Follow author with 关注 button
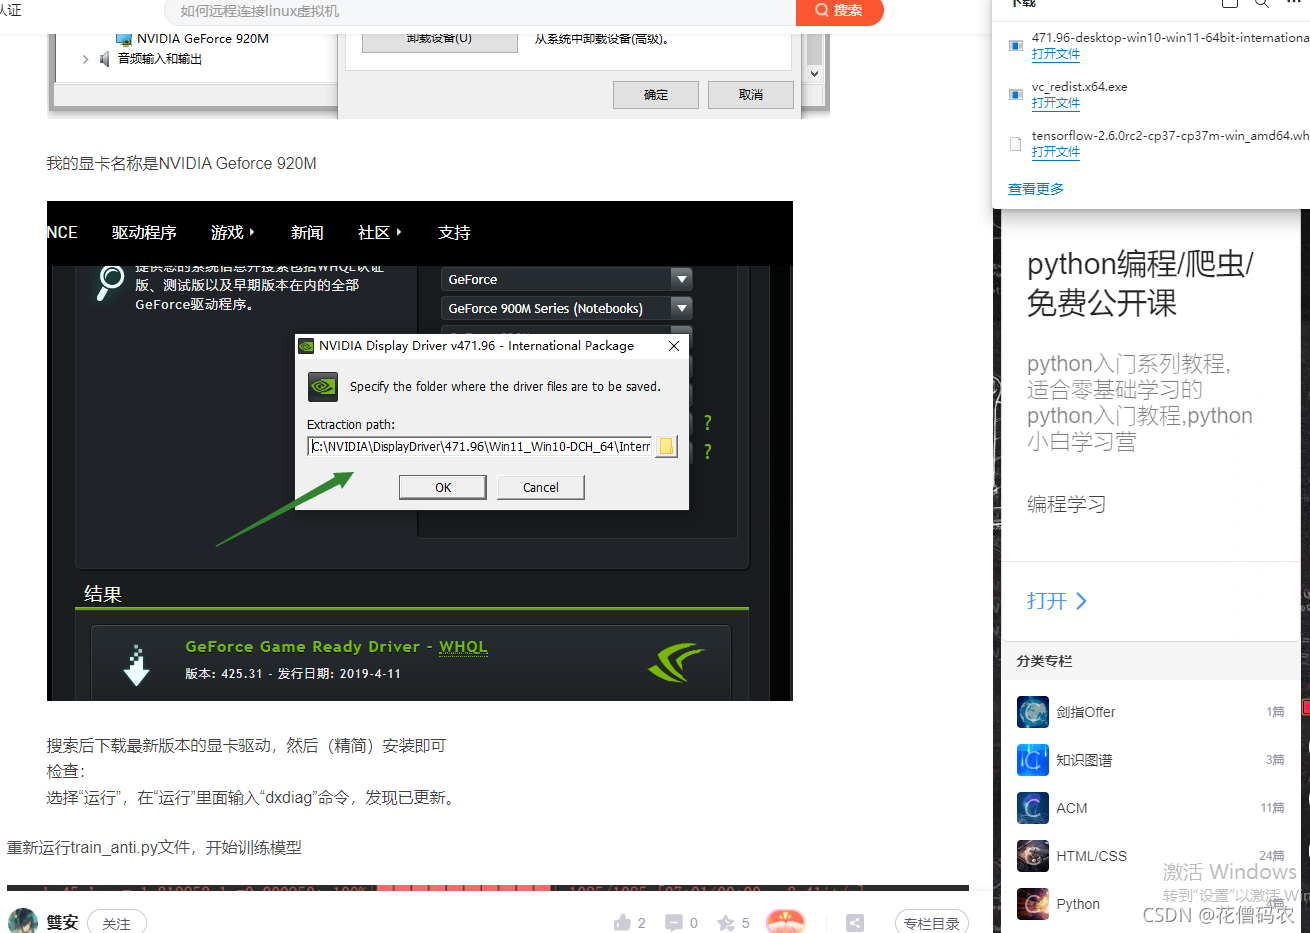Viewport: 1310px width, 933px height. 117,923
